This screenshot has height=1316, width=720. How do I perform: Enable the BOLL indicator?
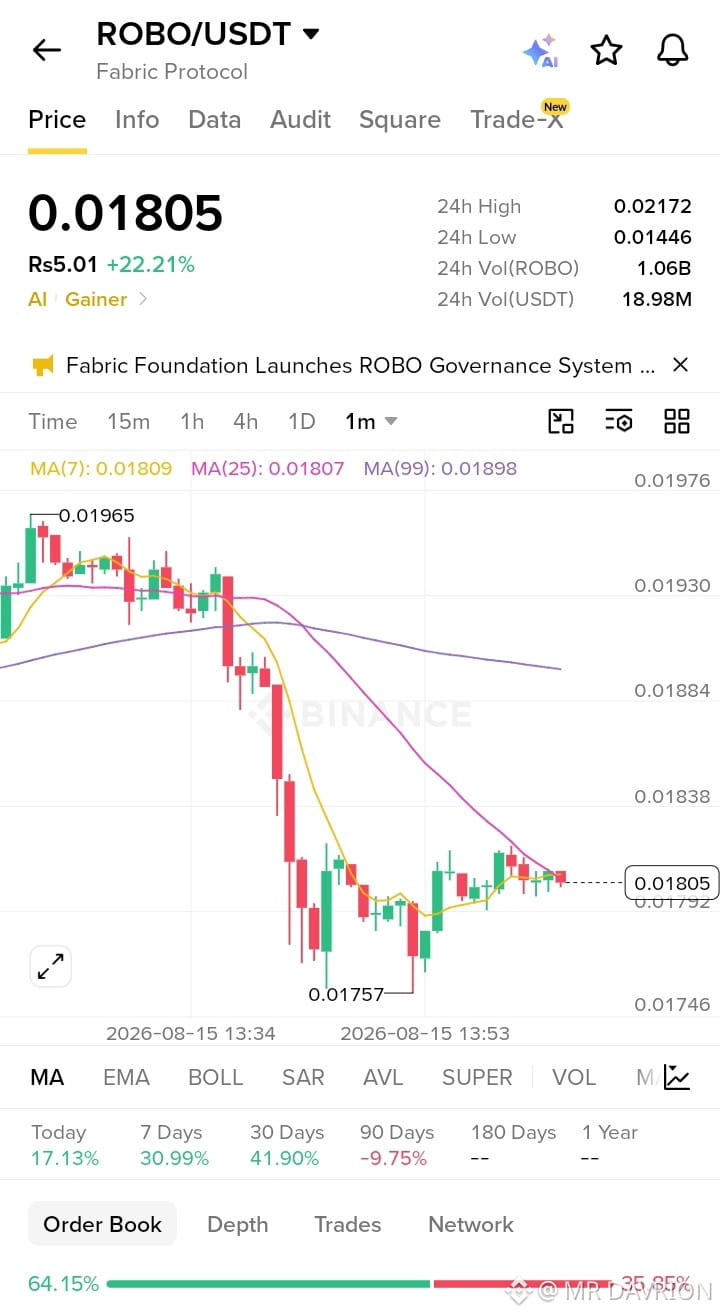click(x=215, y=1077)
